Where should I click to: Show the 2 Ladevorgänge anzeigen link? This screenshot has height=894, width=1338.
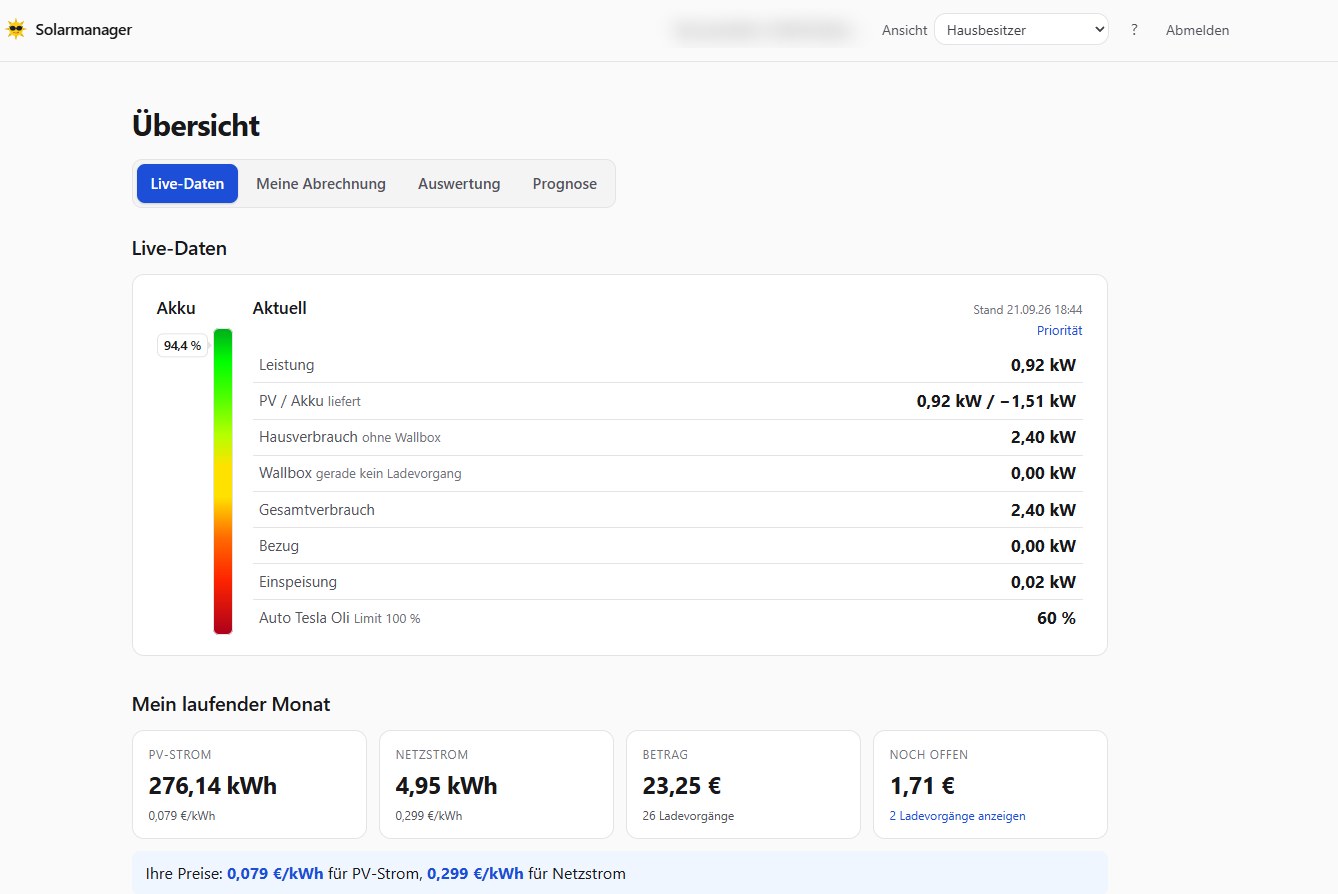957,816
